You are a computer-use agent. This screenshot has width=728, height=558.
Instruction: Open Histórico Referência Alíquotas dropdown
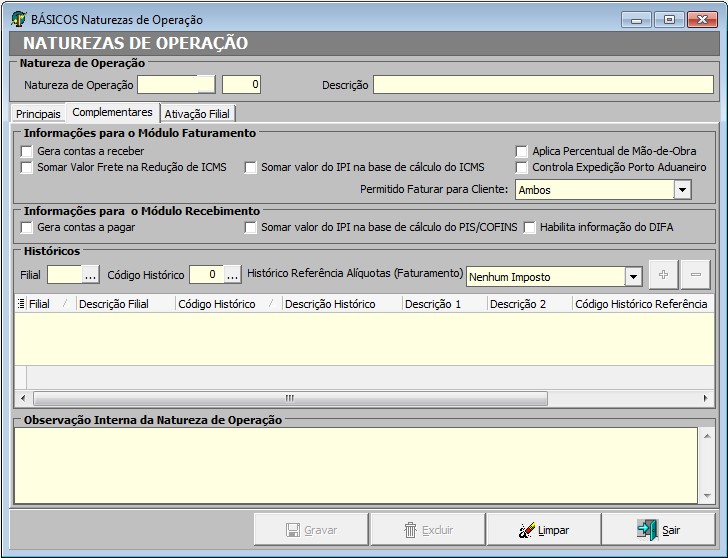(632, 276)
